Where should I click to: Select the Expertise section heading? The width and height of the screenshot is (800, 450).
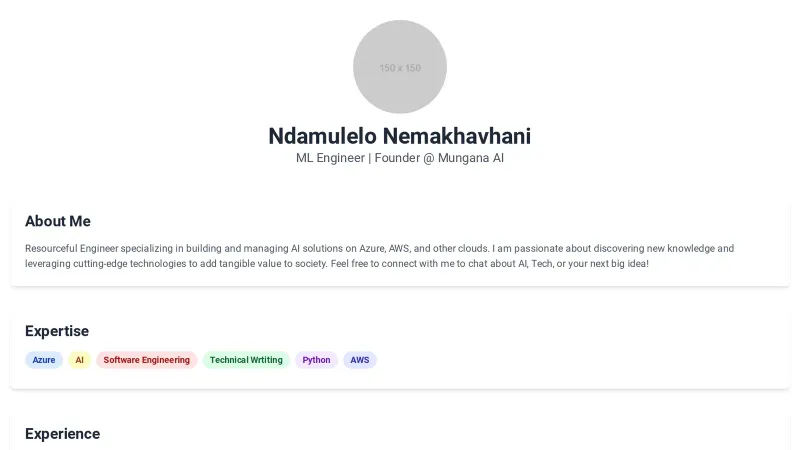pyautogui.click(x=57, y=331)
